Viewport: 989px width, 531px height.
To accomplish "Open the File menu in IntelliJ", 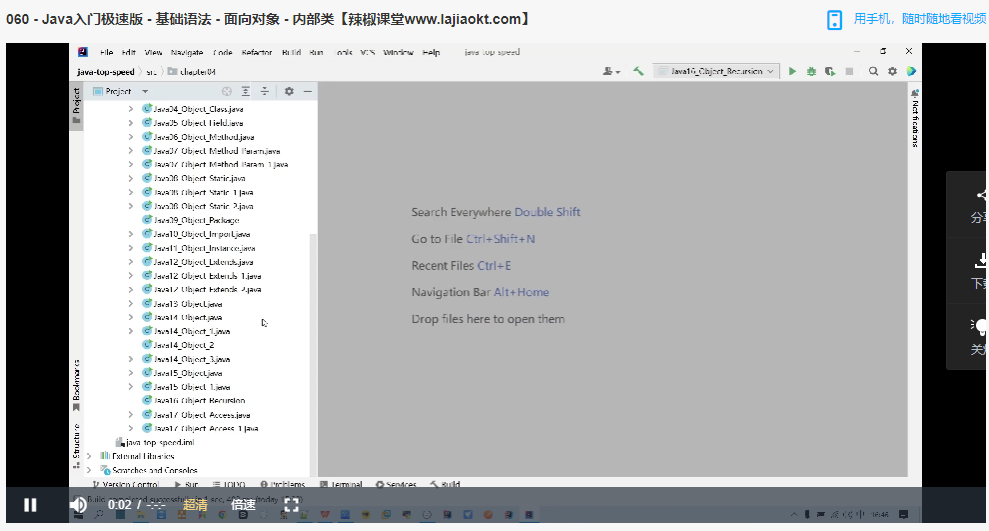I will coord(107,52).
